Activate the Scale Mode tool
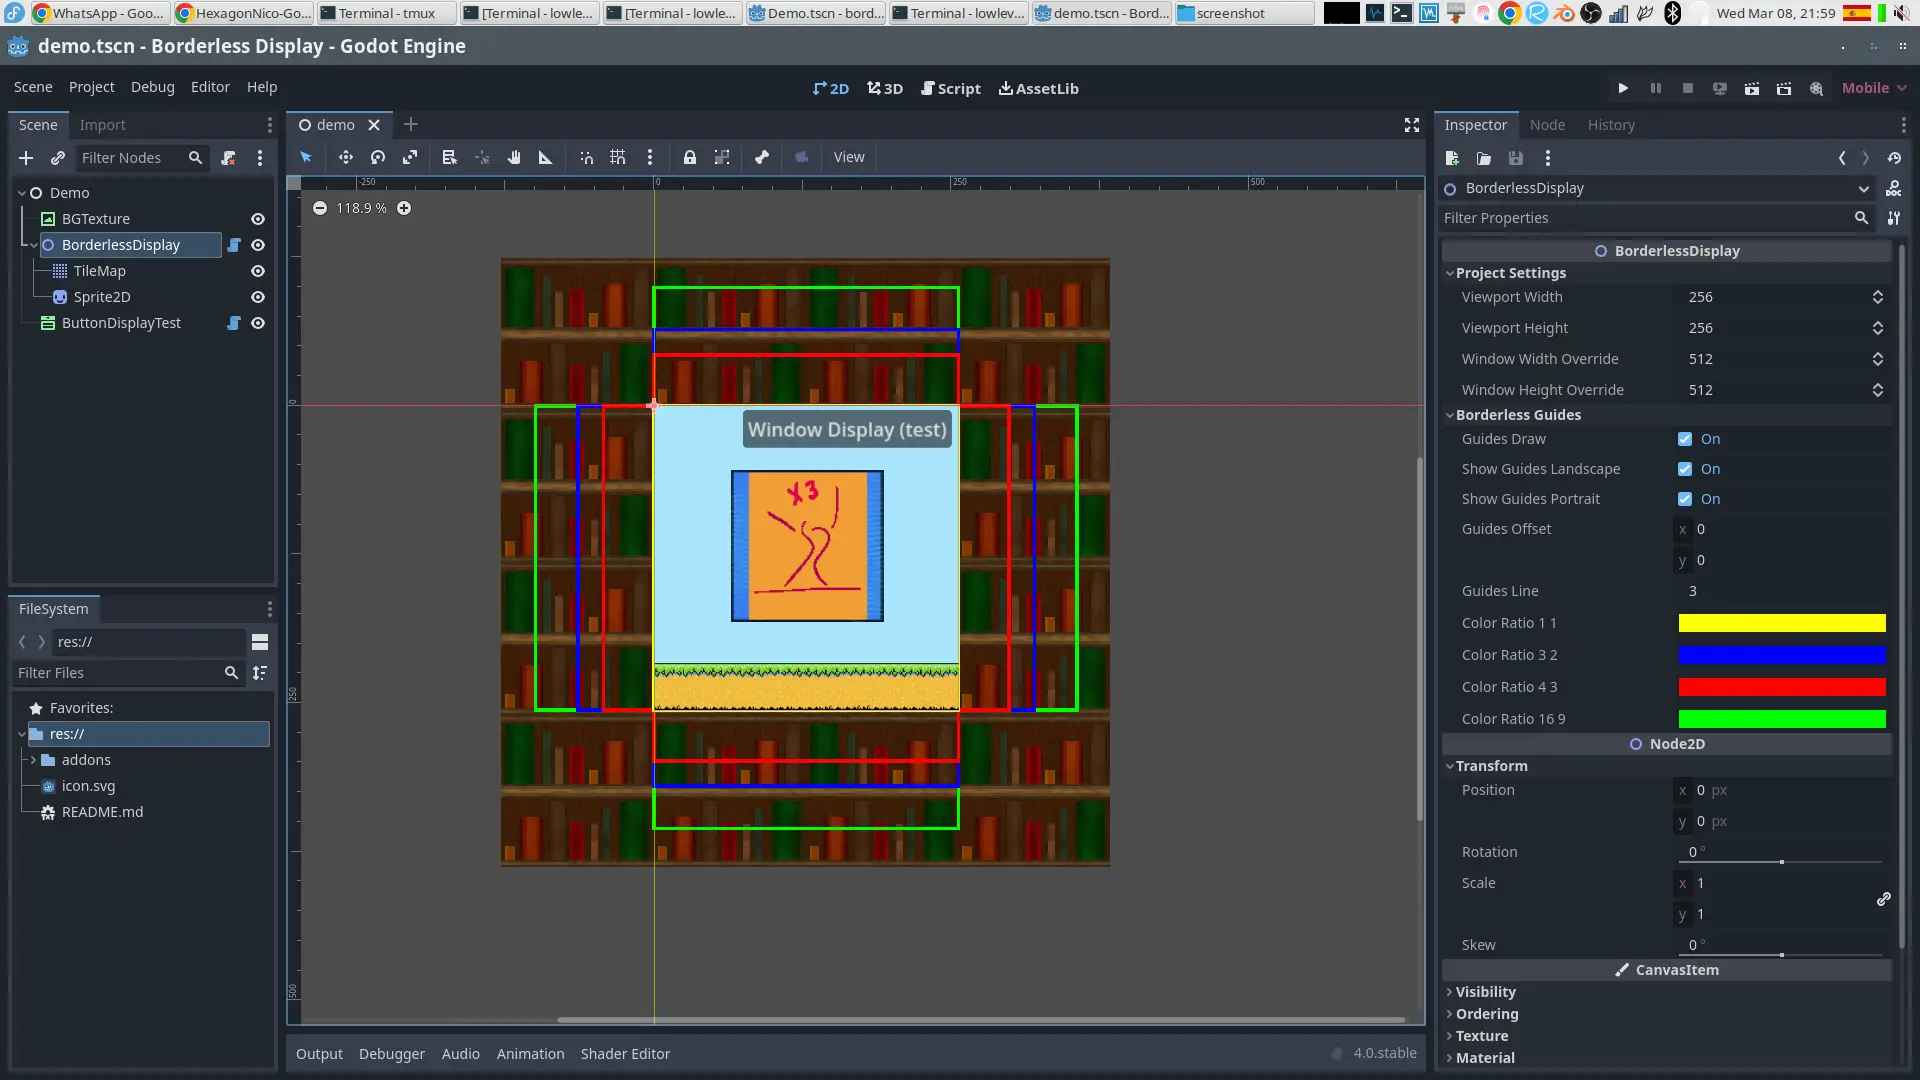Screen dimensions: 1920x1080 [x=410, y=157]
